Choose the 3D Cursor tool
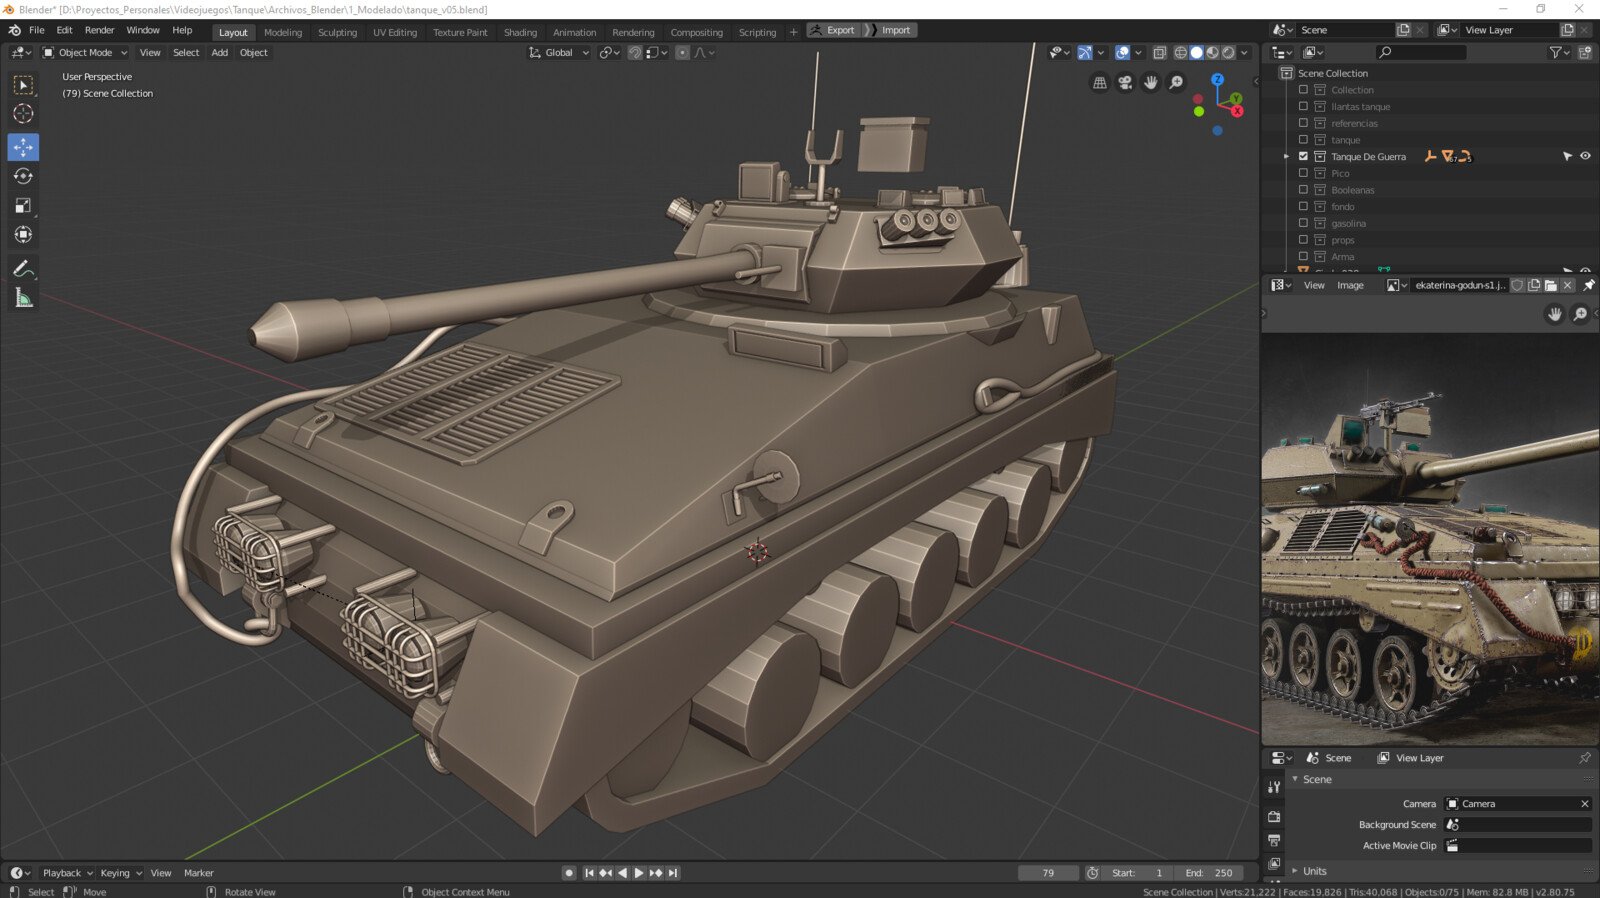The height and width of the screenshot is (898, 1600). point(23,114)
